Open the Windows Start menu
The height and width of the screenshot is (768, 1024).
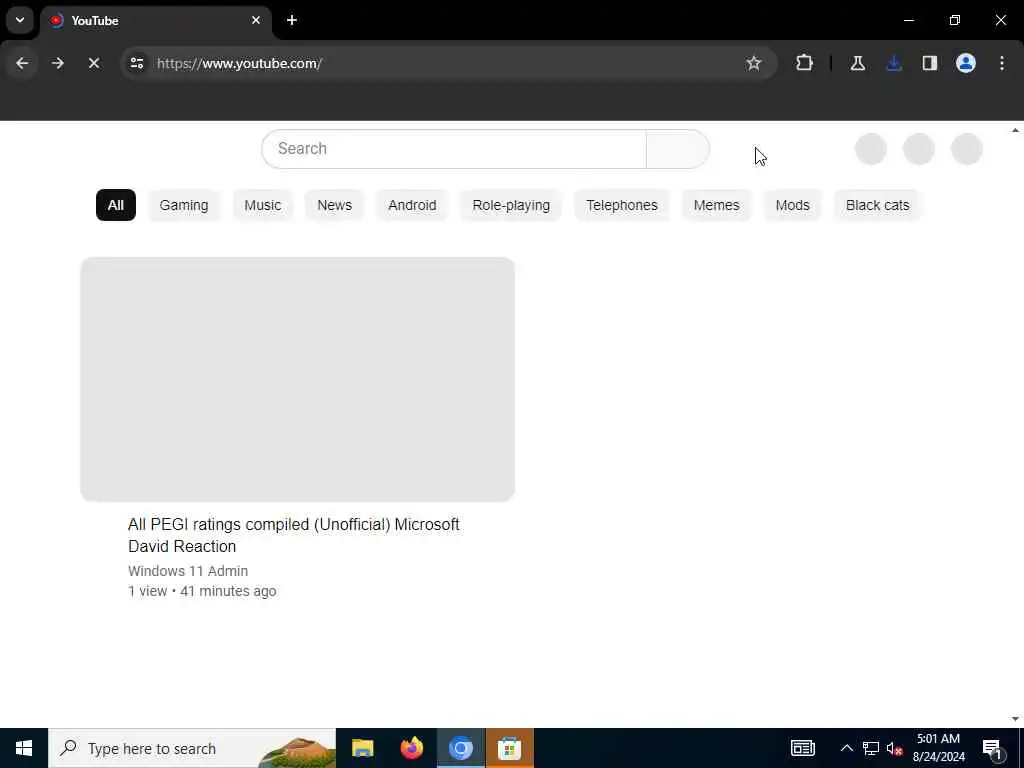tap(24, 748)
